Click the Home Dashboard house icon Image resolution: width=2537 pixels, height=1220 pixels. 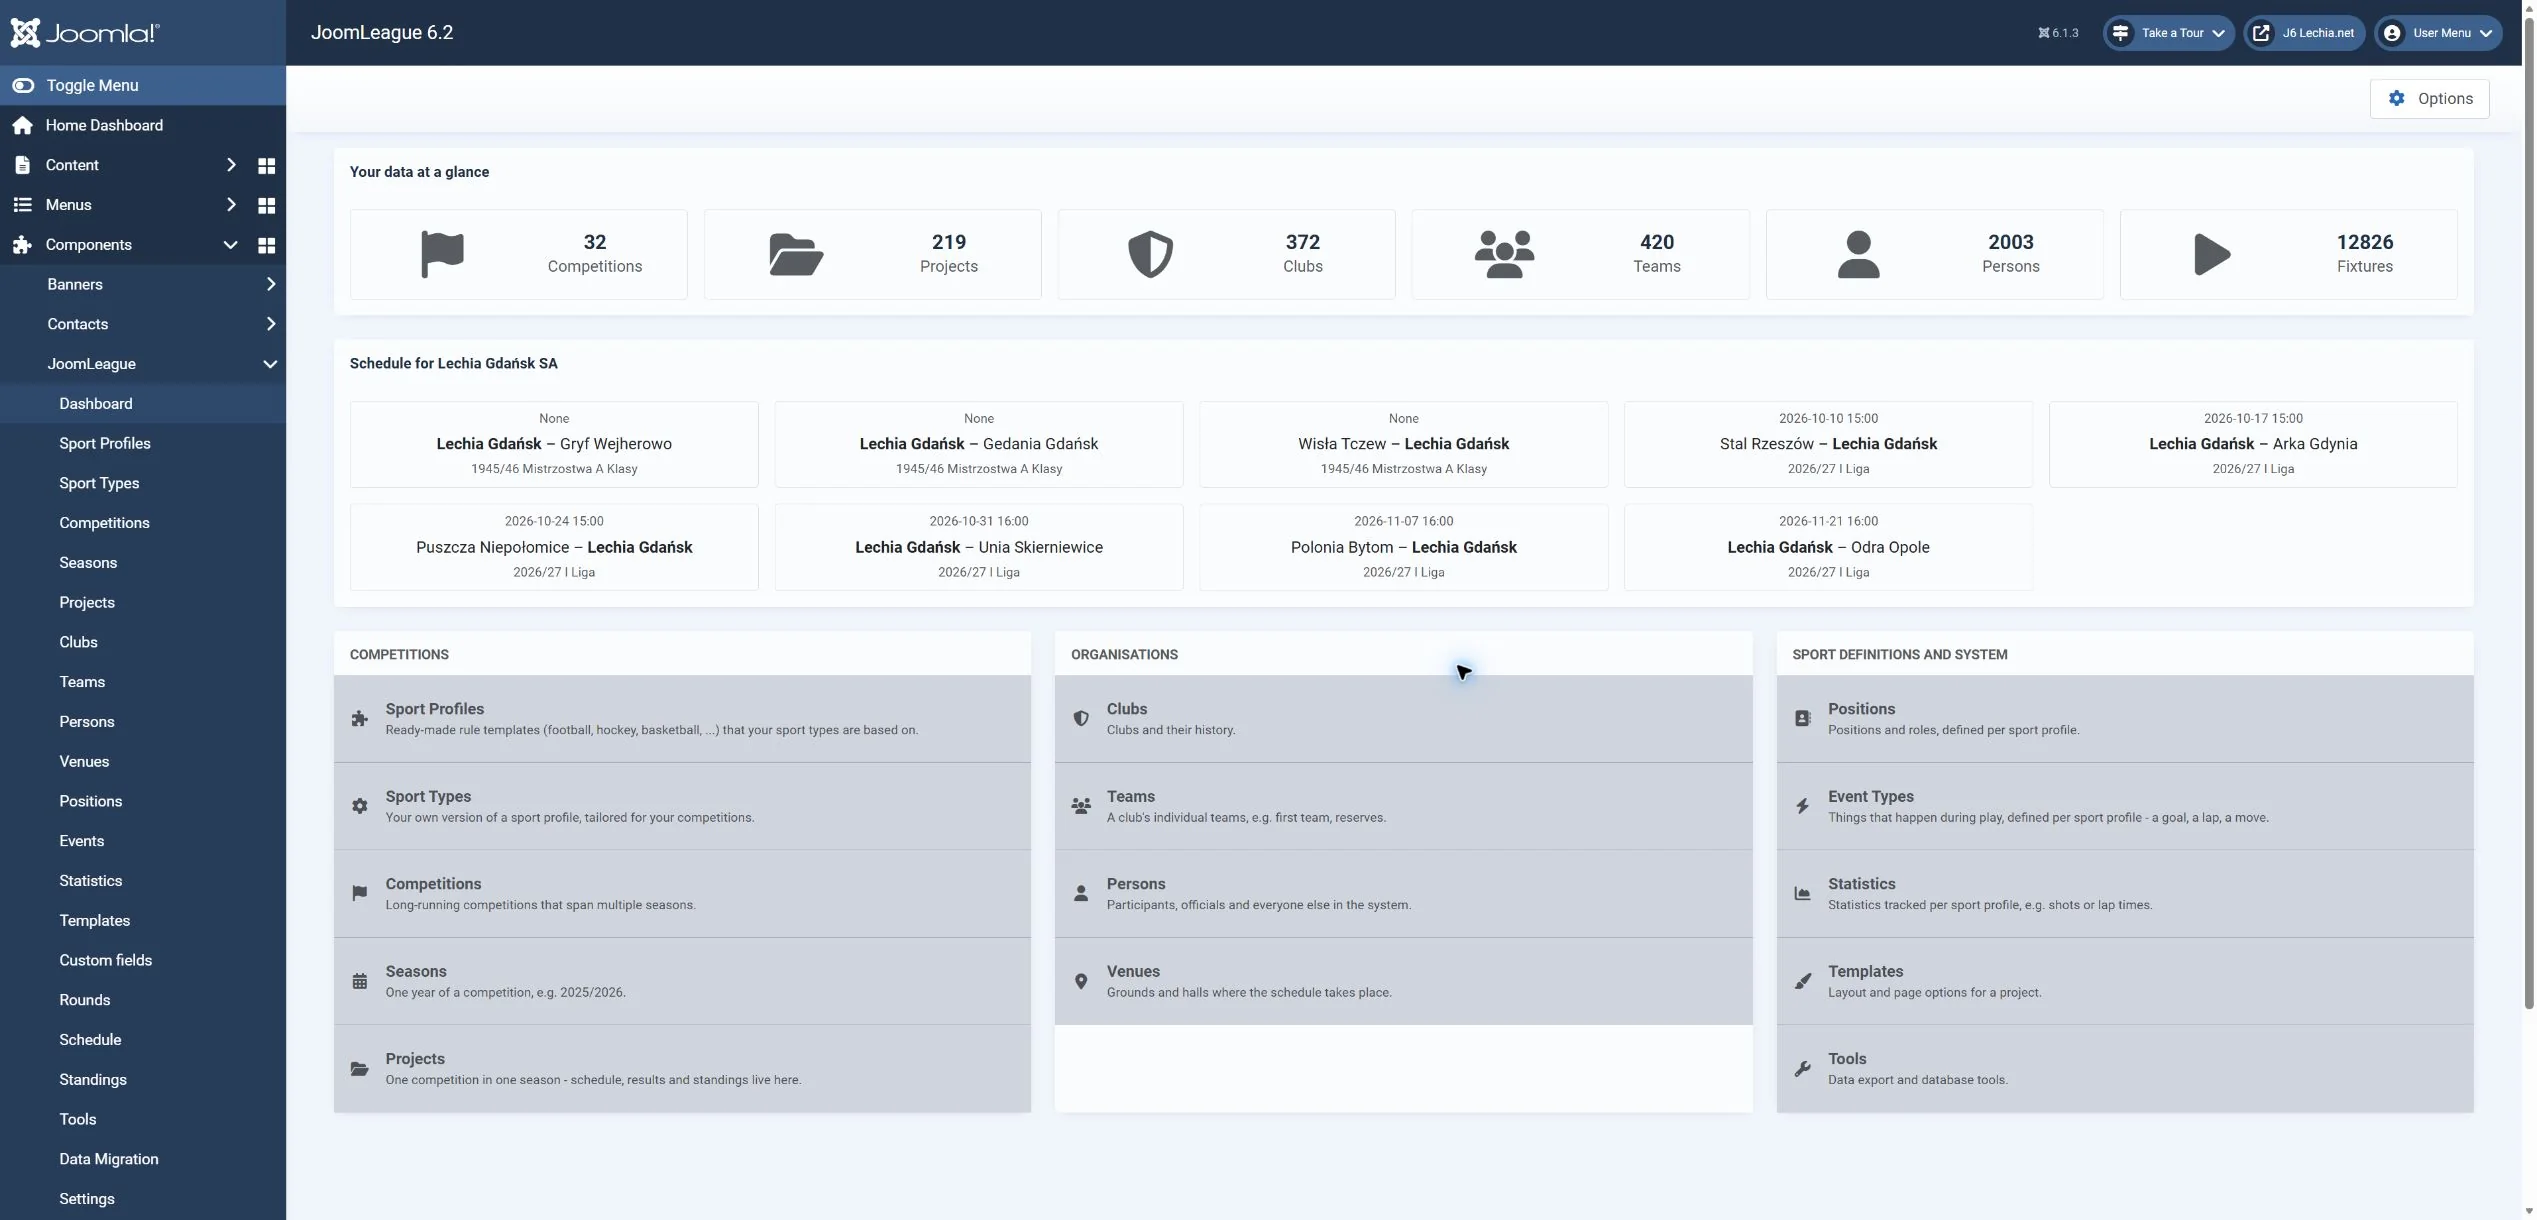click(23, 125)
